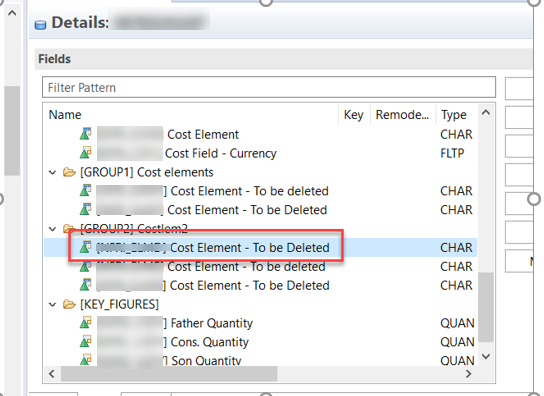Click the Father Quantity field icon
The image size is (544, 396).
point(85,323)
